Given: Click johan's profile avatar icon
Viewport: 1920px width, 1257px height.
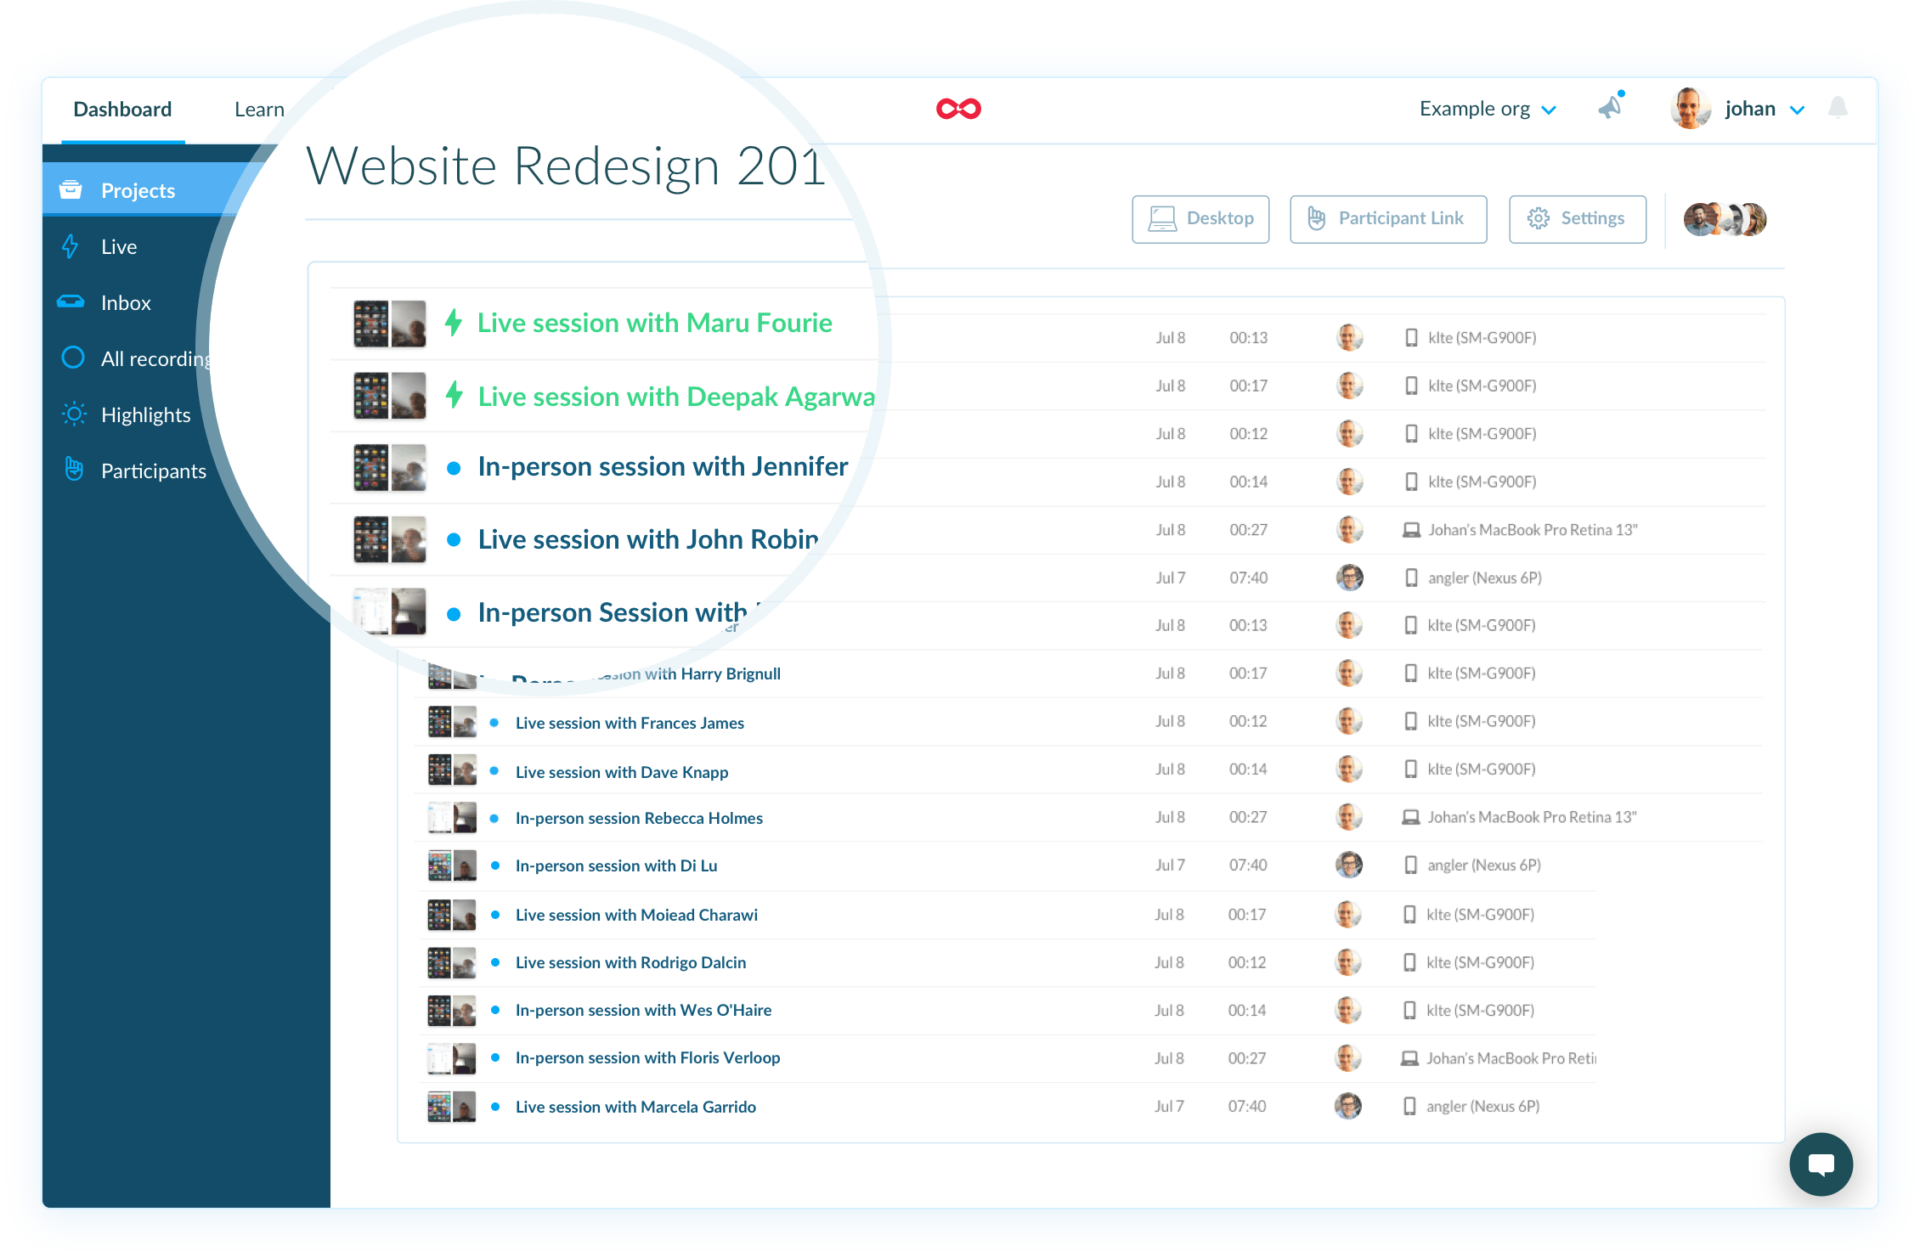Looking at the screenshot, I should point(1690,108).
